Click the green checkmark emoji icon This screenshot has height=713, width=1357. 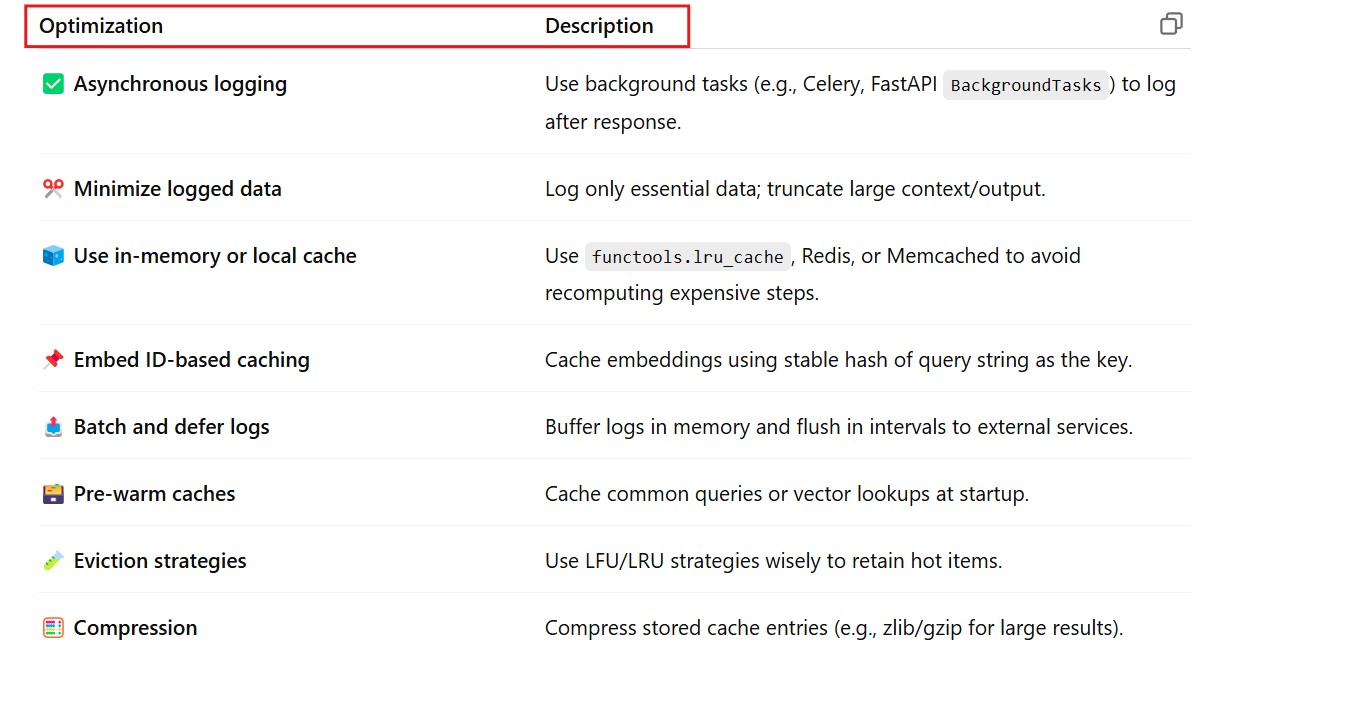(x=53, y=85)
